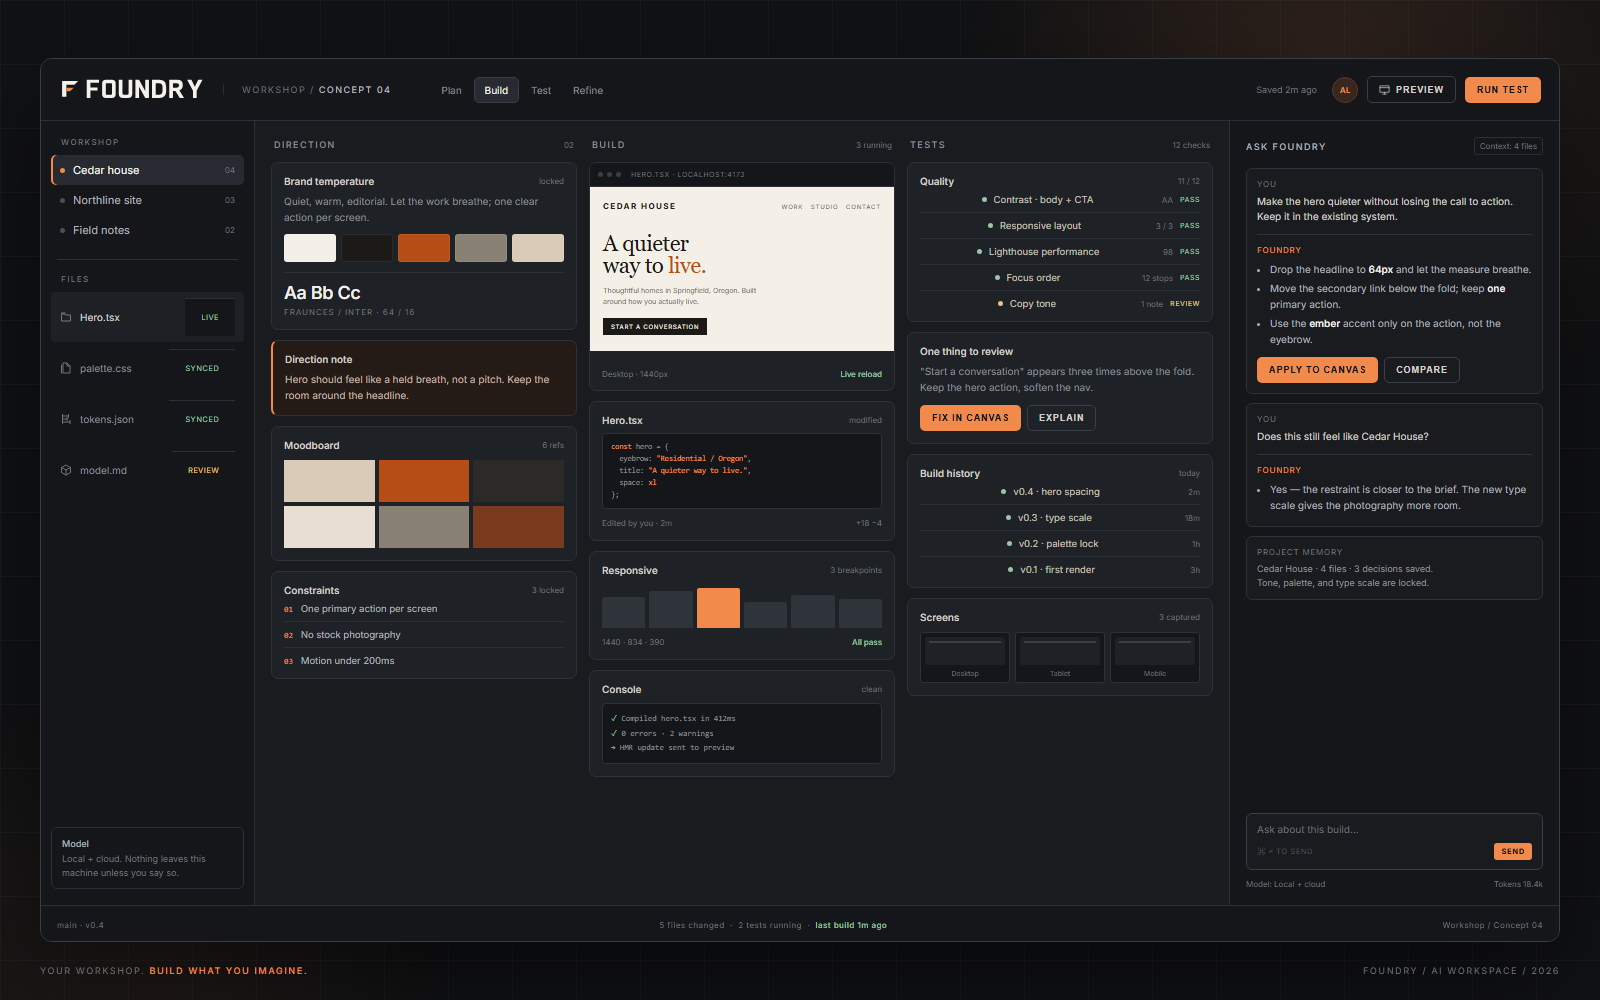Click the Explain button
Viewport: 1600px width, 1000px height.
1061,418
